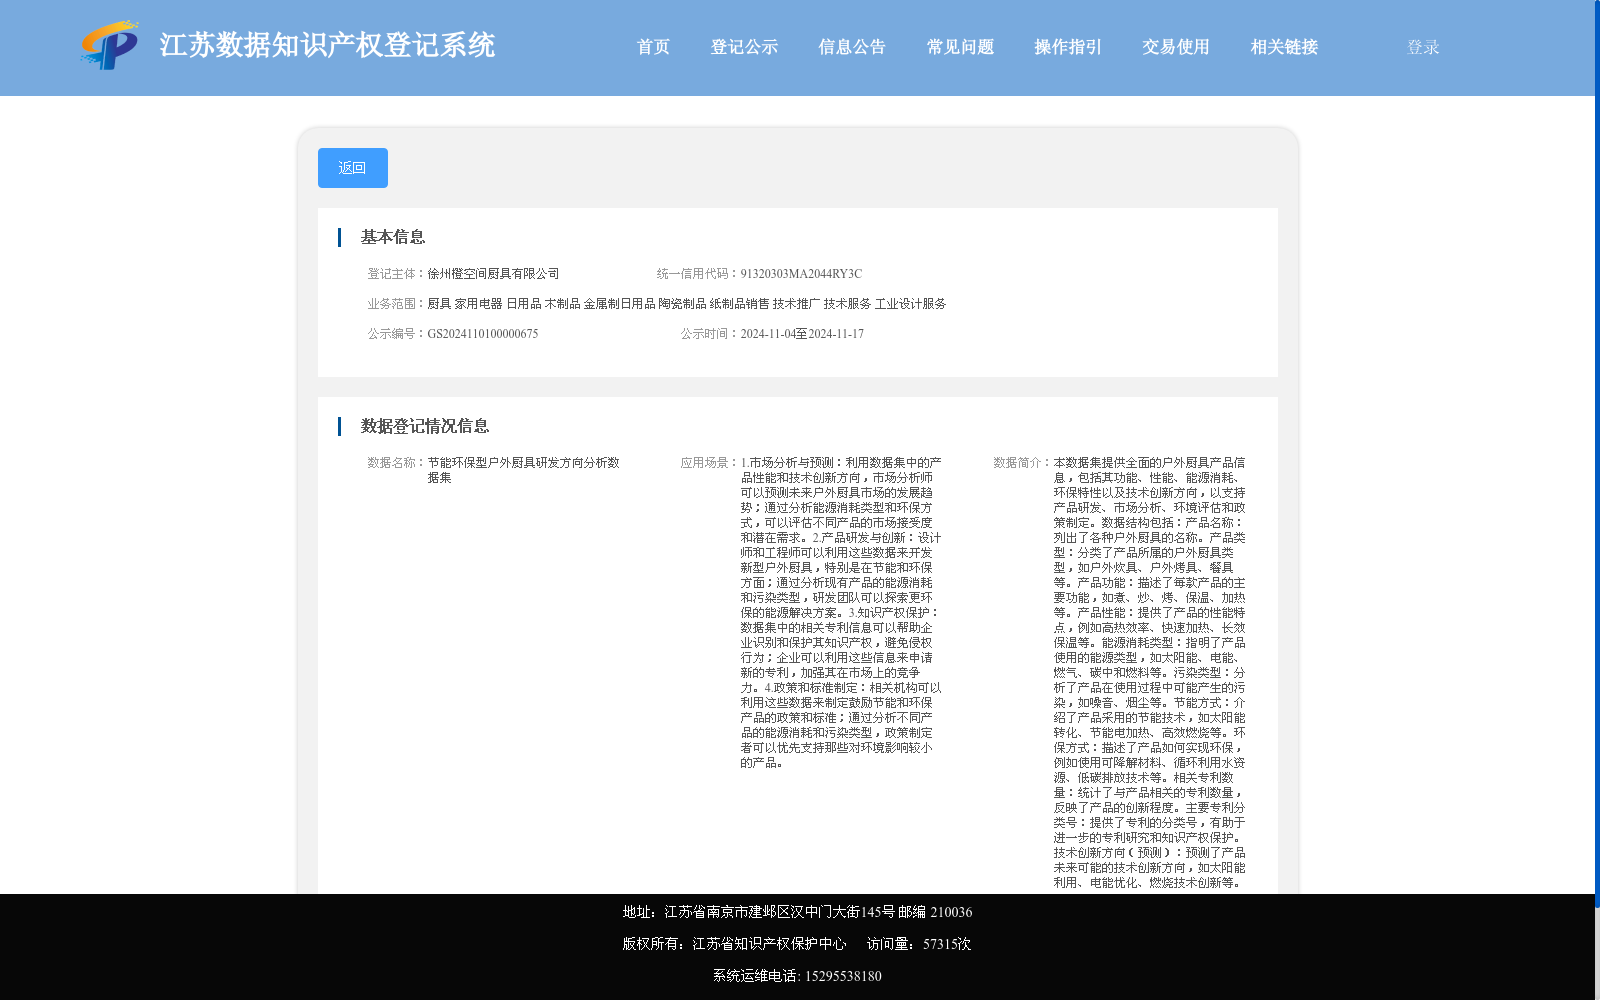This screenshot has width=1600, height=1000.
Task: Open the 信息公告 menu item
Action: [x=852, y=47]
